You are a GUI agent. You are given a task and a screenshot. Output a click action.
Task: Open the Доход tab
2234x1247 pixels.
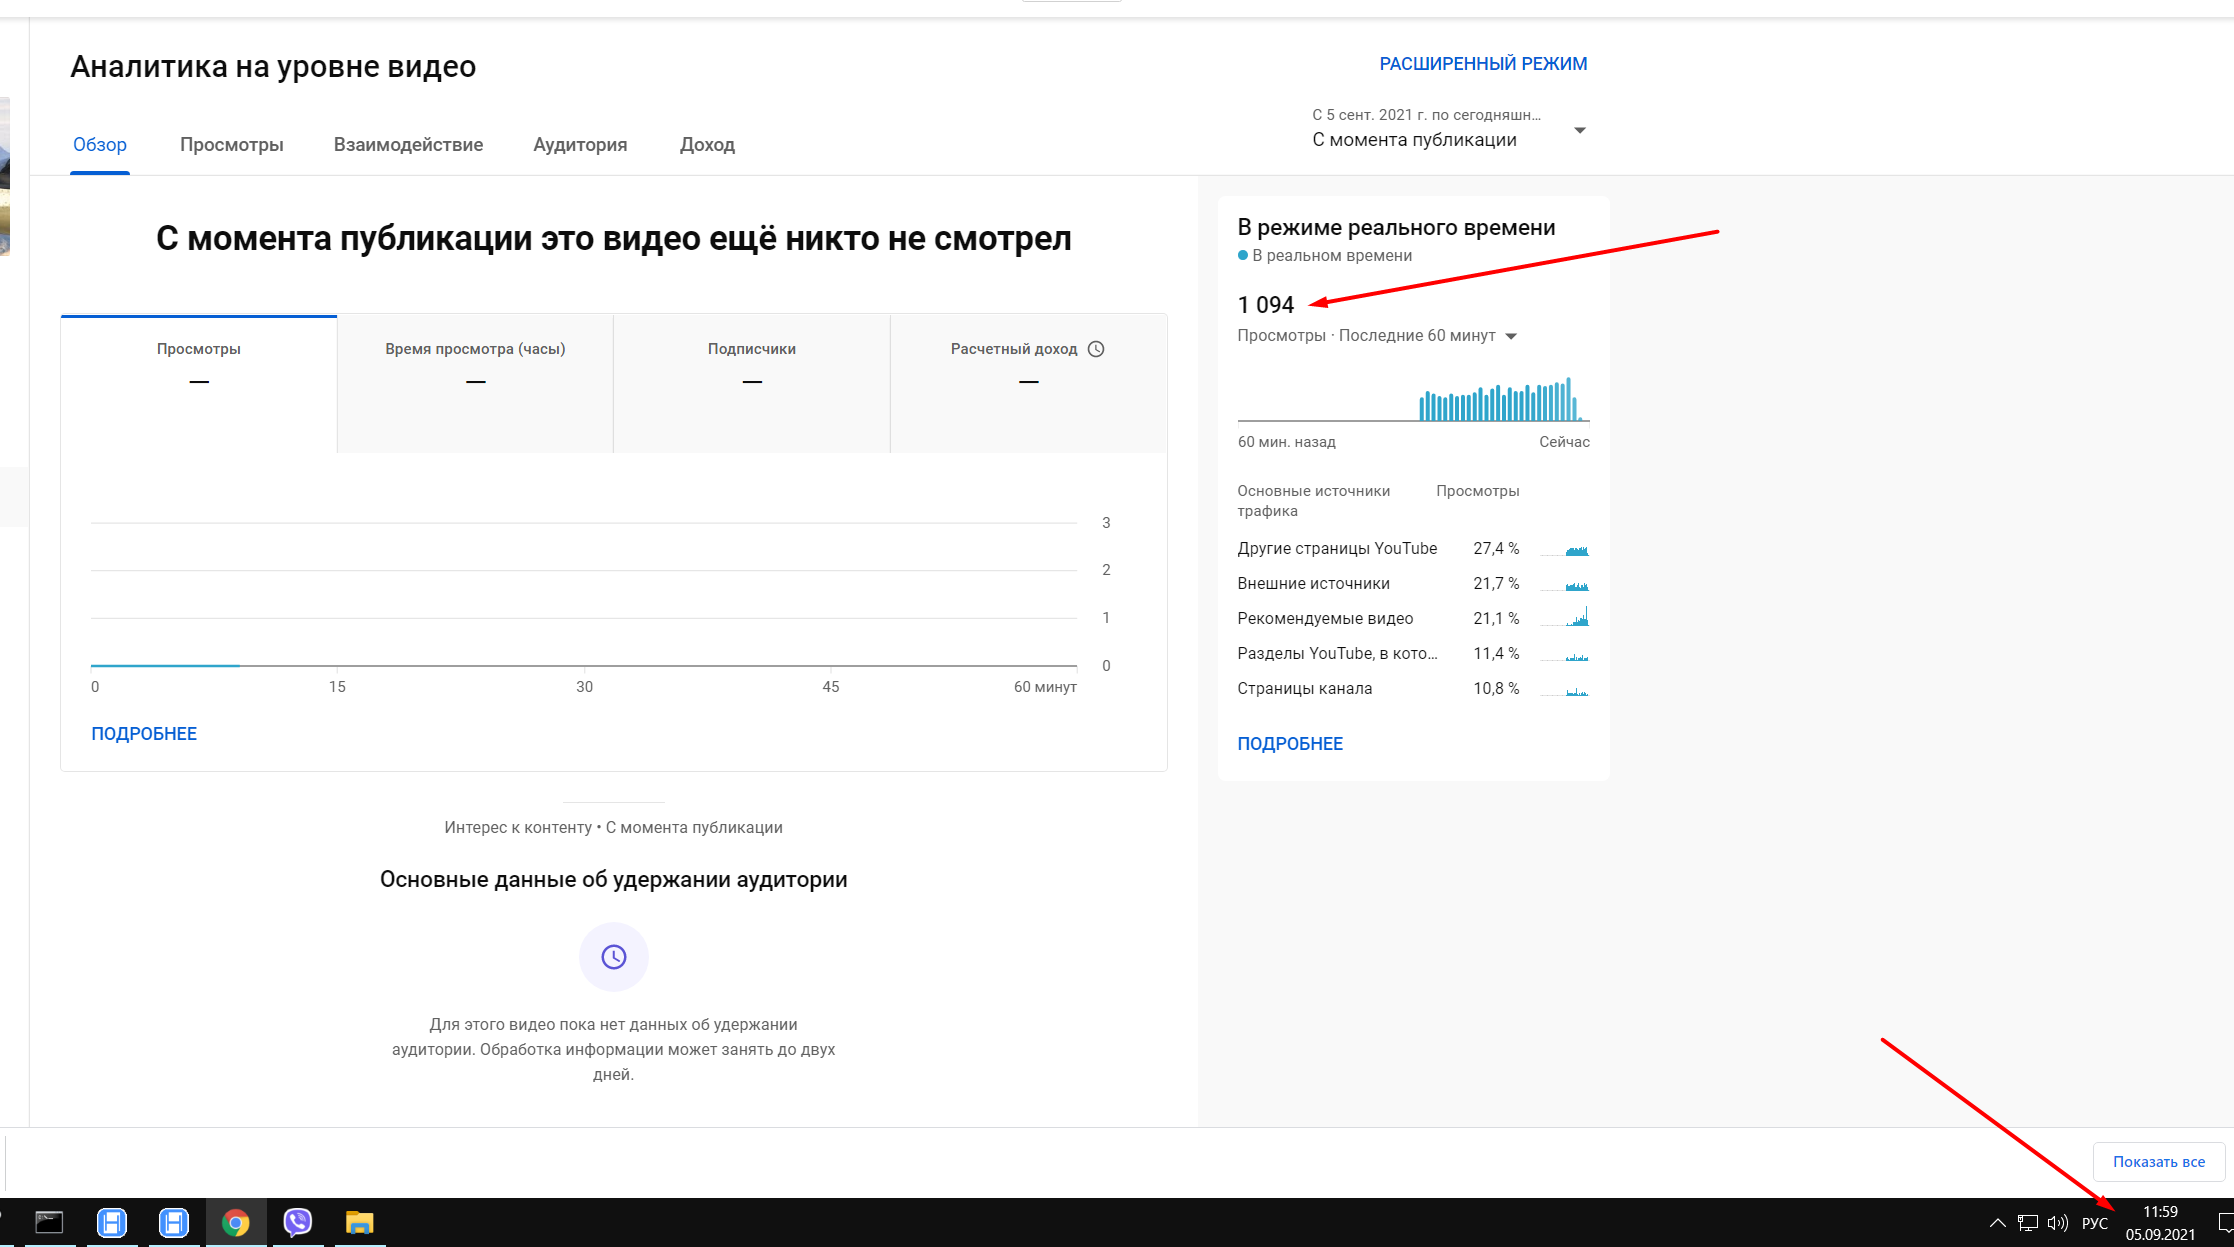707,145
